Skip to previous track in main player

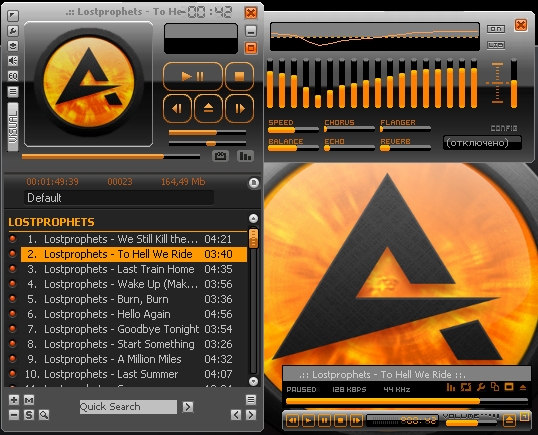177,109
